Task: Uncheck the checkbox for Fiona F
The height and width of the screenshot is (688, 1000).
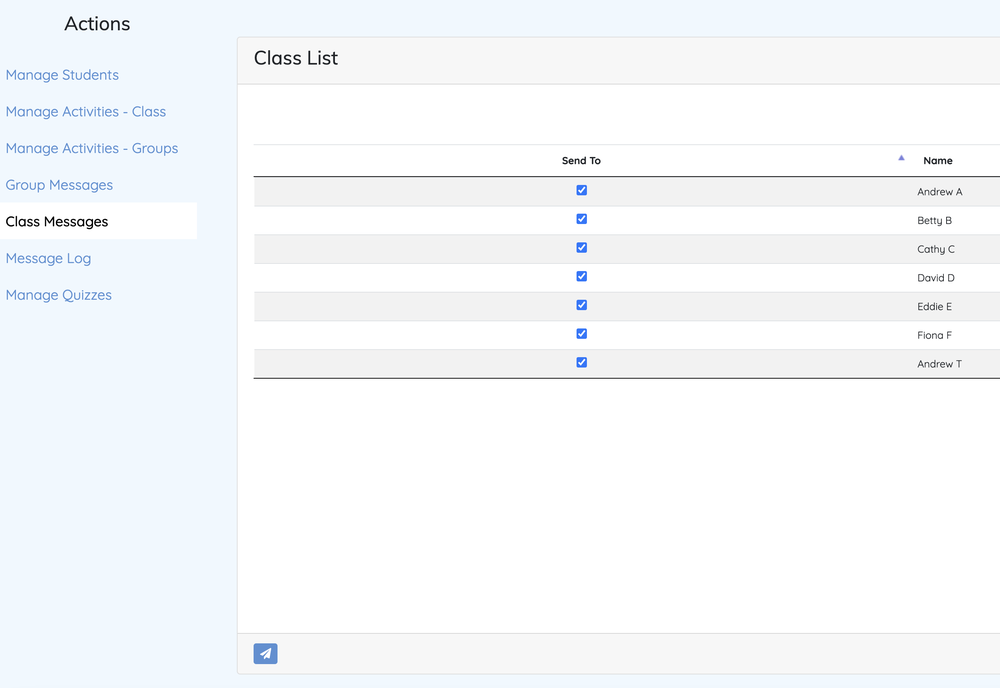Action: click(581, 334)
